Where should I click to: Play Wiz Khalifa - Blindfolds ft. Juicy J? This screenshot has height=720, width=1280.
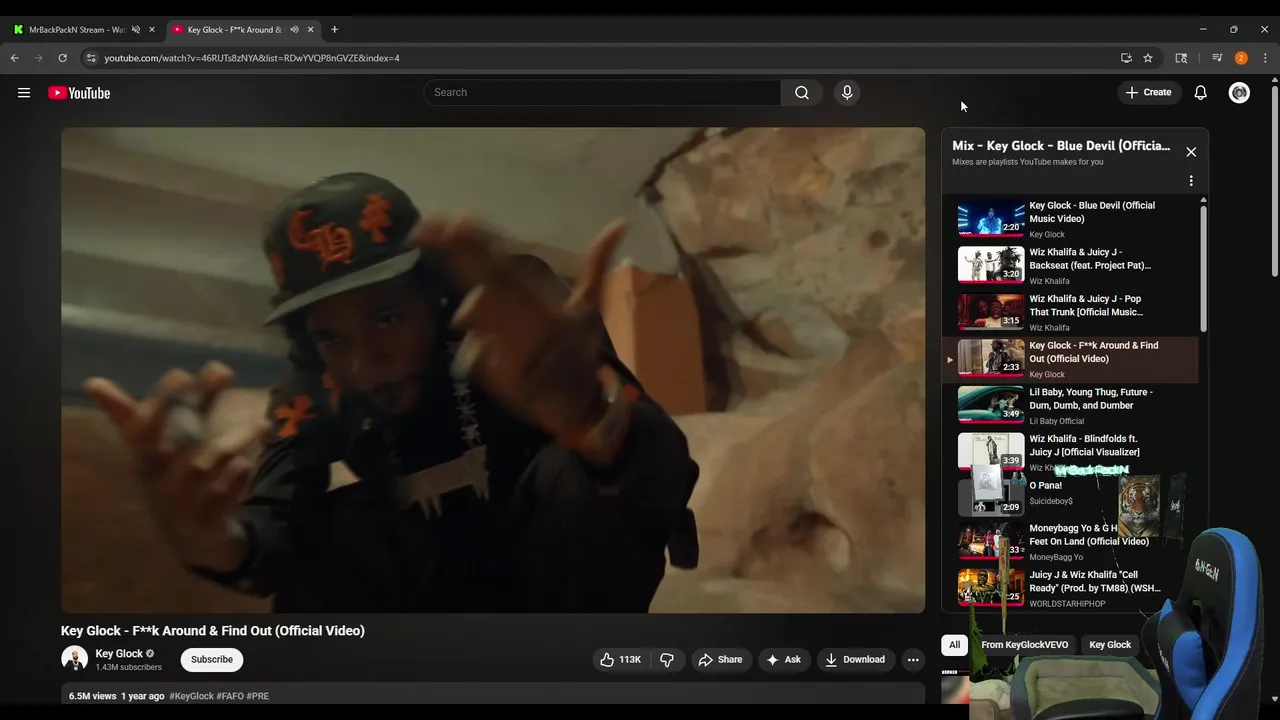[x=1070, y=452]
